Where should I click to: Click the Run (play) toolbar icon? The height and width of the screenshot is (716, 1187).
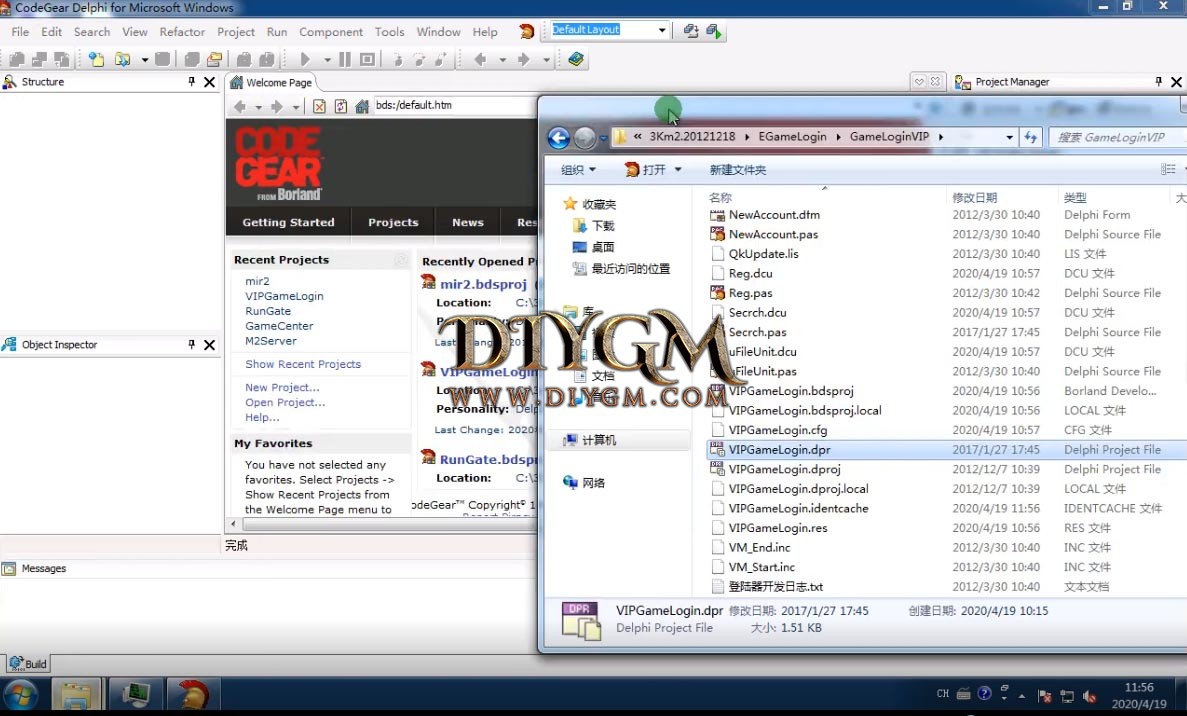pos(305,59)
